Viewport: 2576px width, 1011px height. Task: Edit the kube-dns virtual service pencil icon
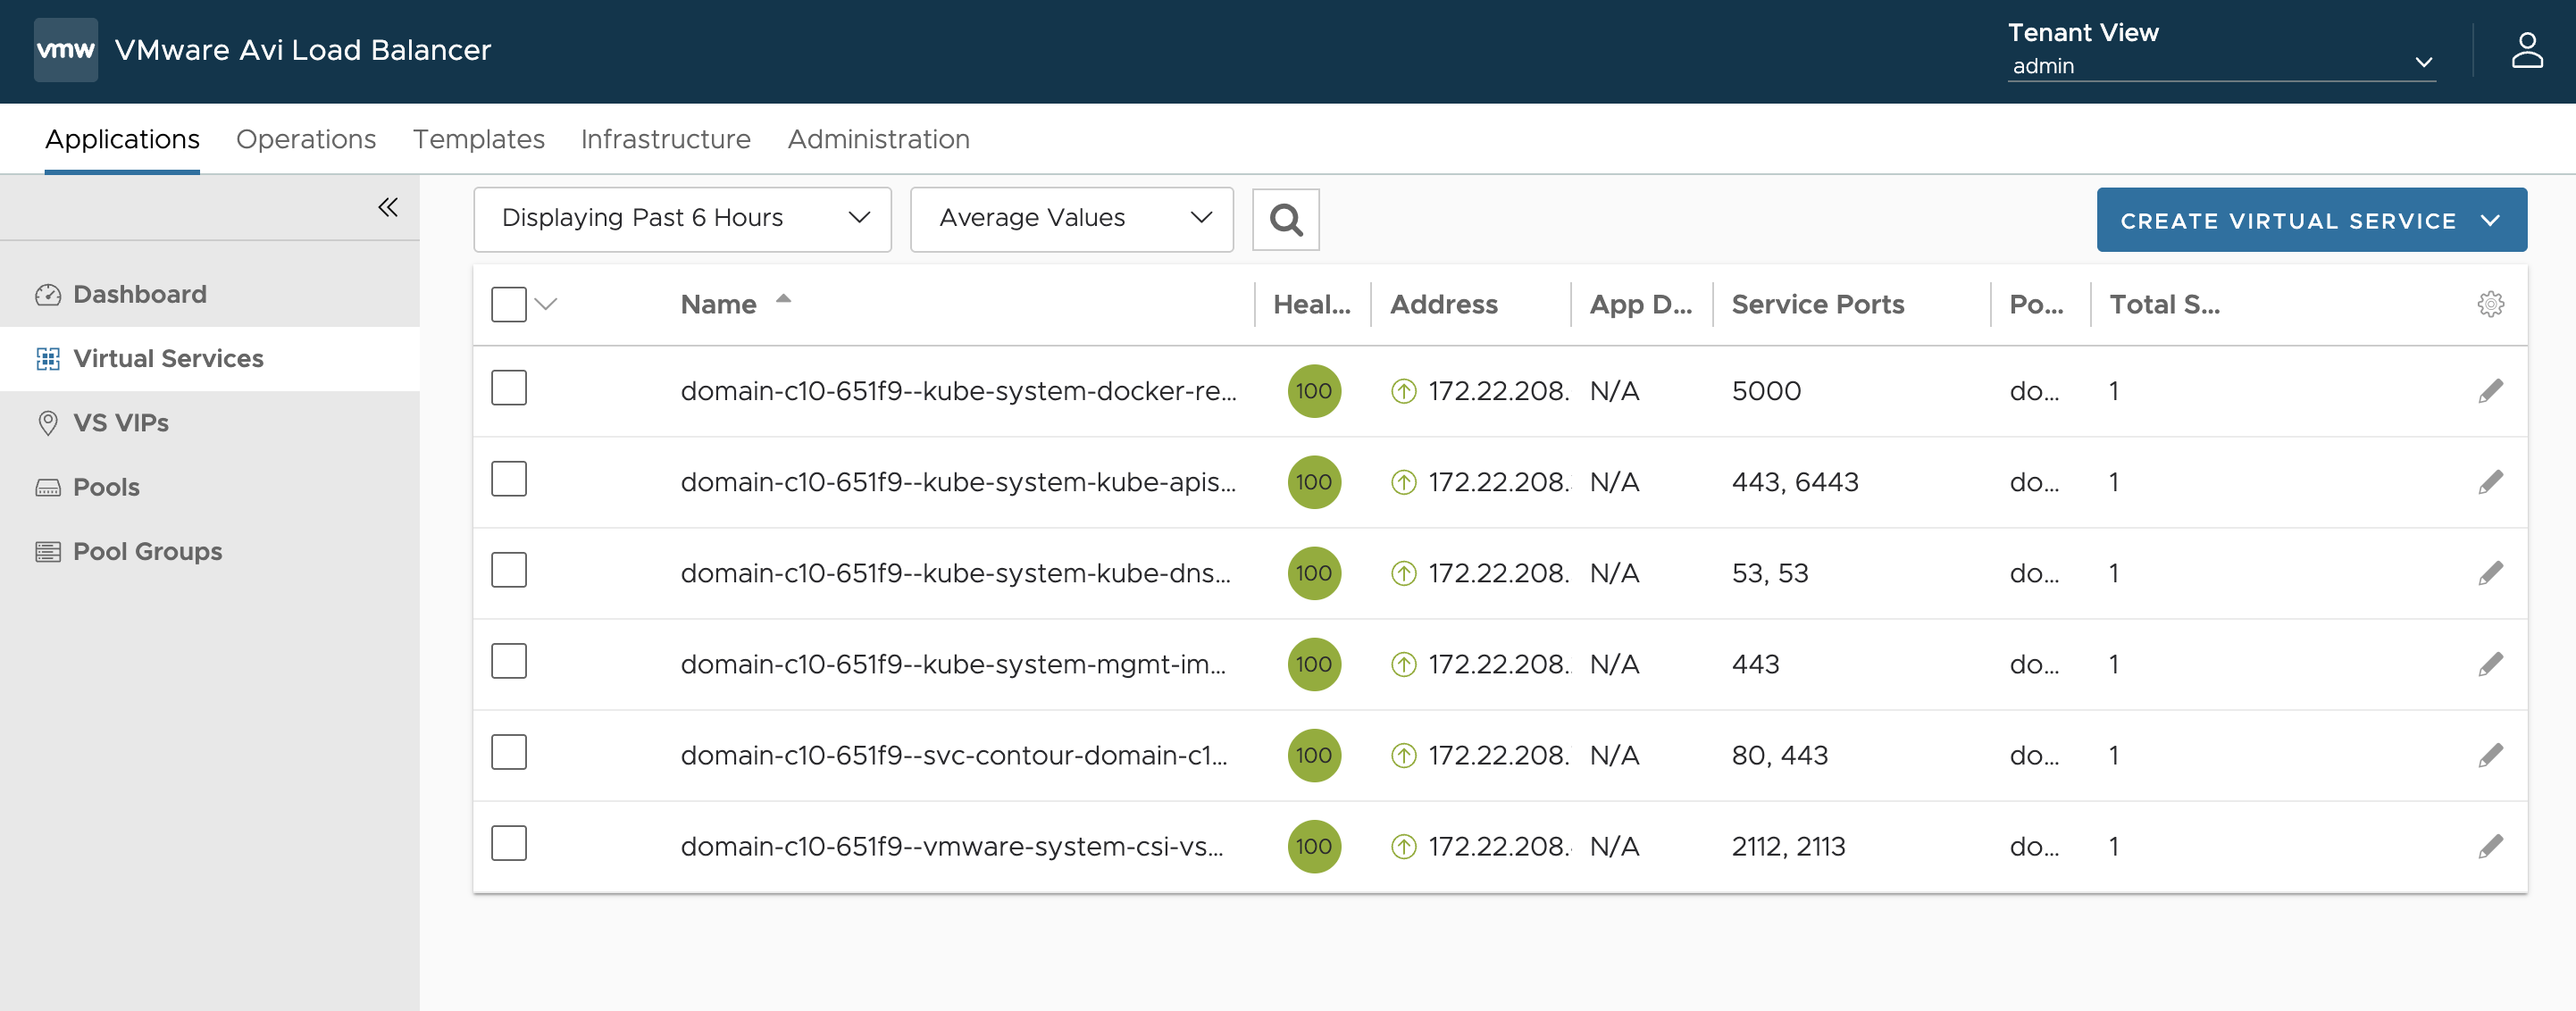(2490, 573)
